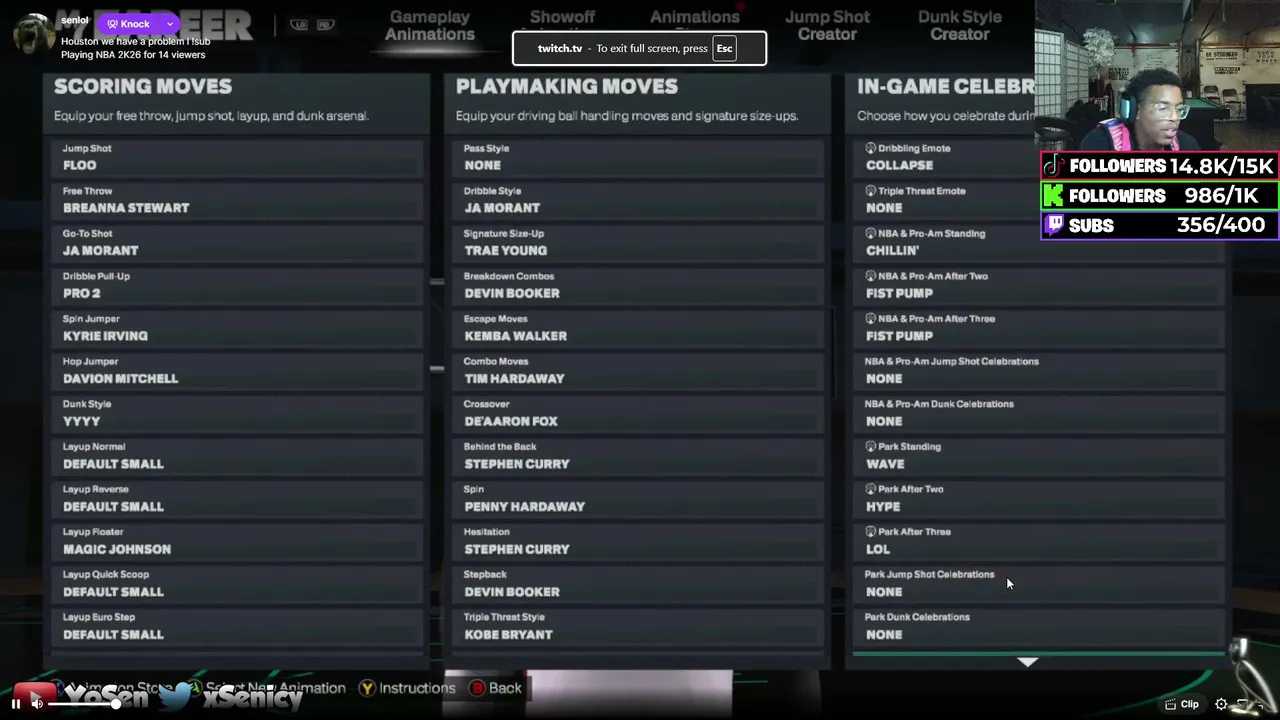The width and height of the screenshot is (1280, 720).
Task: Select the Layup Reverse row
Action: pyautogui.click(x=237, y=498)
